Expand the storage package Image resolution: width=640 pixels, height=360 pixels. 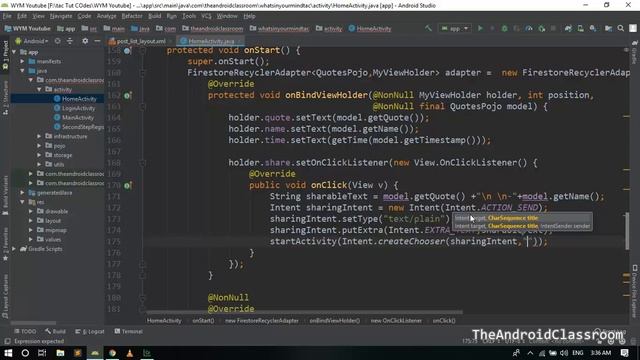pos(39,155)
